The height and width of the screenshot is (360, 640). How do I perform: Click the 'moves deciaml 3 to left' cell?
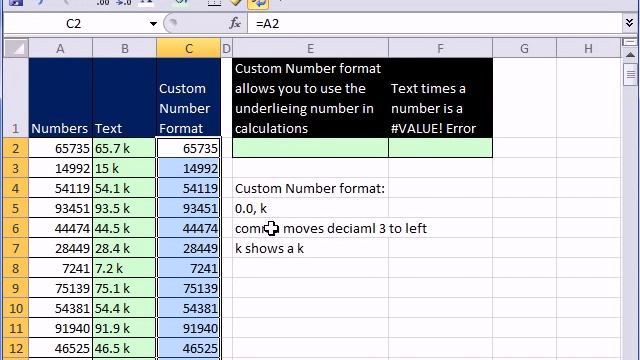click(310, 228)
